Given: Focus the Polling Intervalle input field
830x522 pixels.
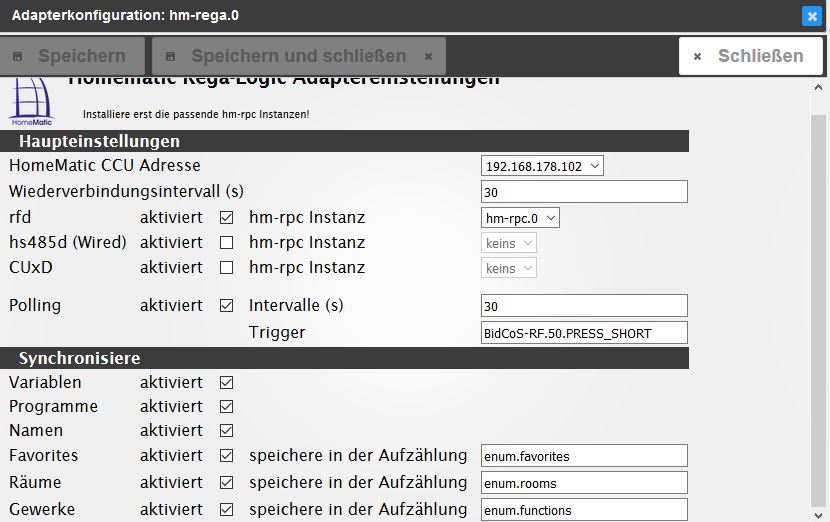Looking at the screenshot, I should (x=584, y=306).
